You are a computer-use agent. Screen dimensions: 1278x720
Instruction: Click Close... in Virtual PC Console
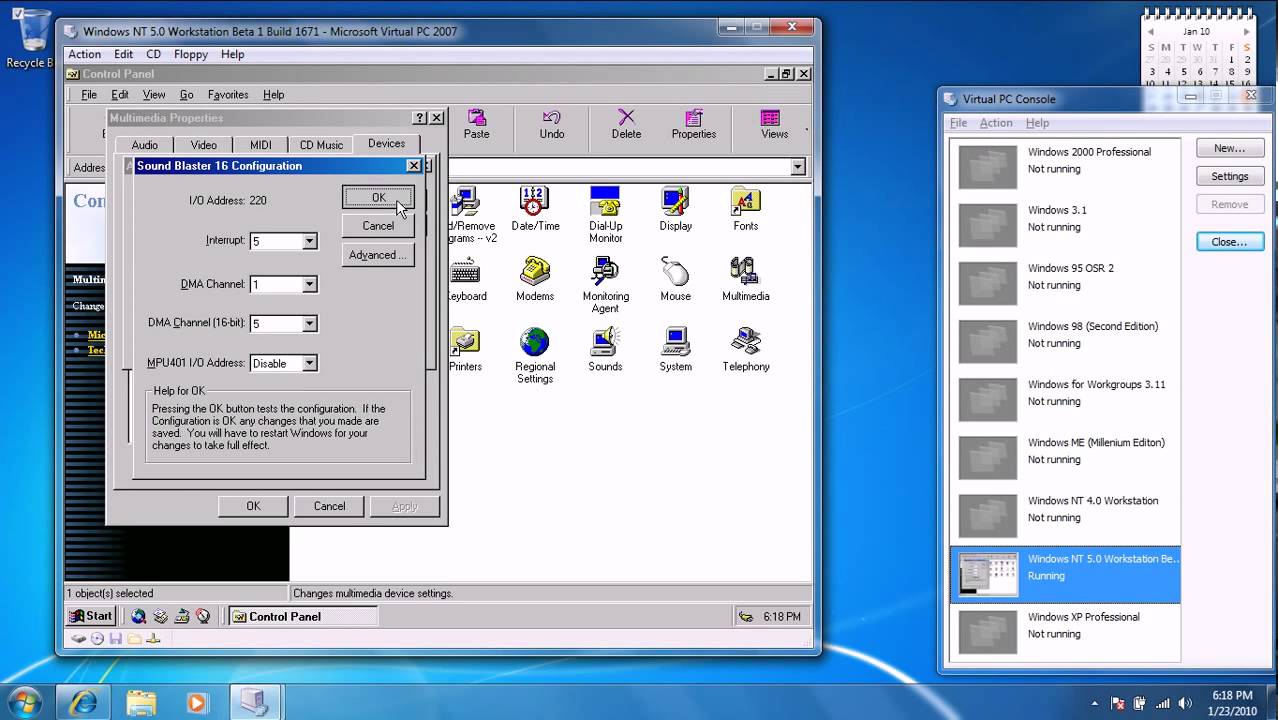(x=1230, y=242)
